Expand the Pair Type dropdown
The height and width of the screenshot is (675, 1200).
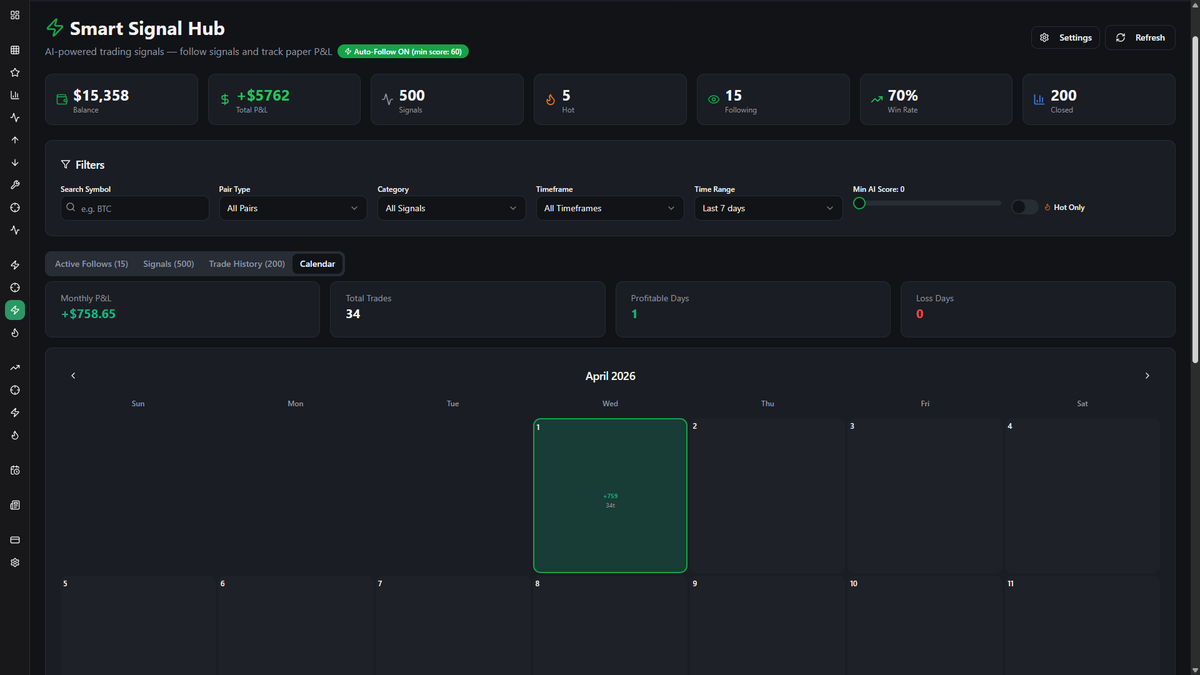292,208
